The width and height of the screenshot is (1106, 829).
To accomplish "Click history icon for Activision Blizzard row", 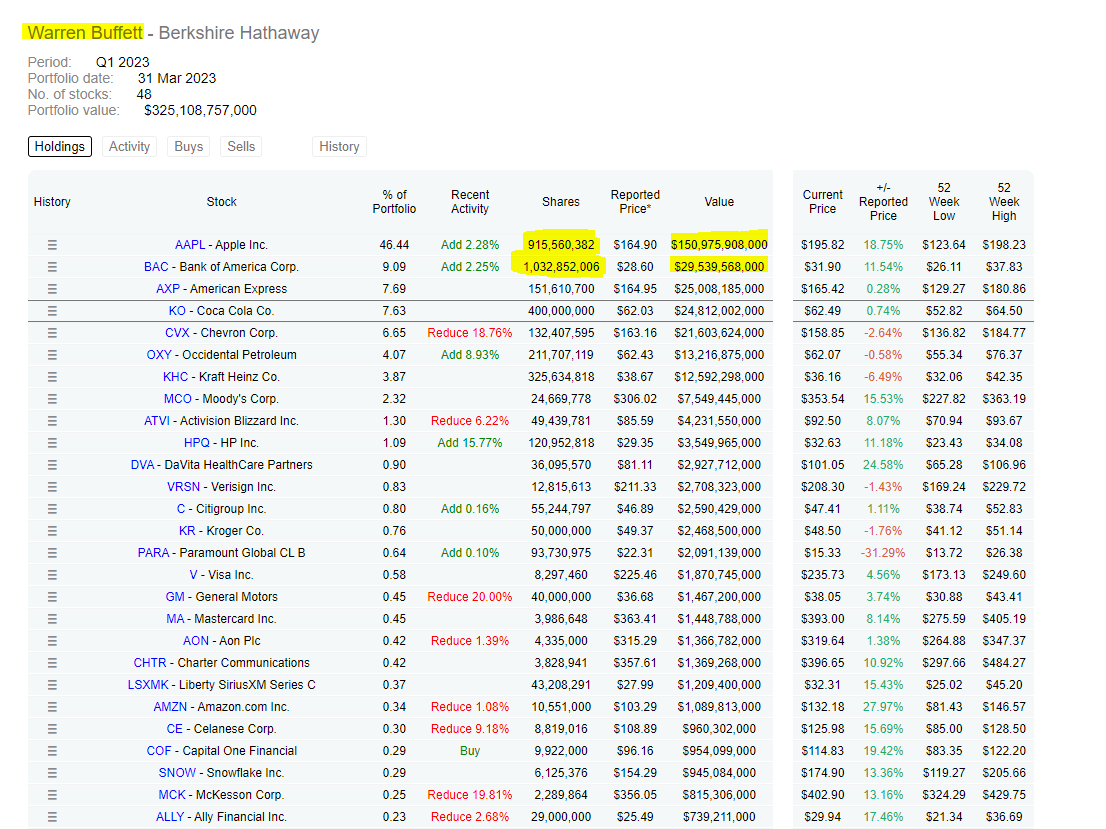I will (52, 420).
